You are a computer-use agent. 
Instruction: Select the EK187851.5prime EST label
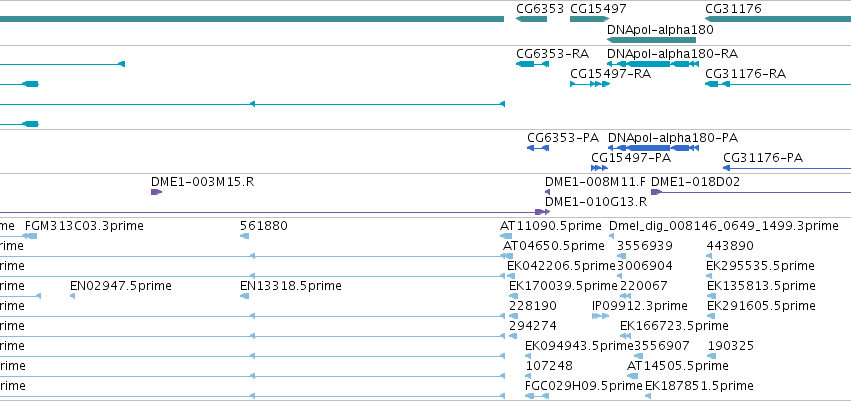click(699, 386)
